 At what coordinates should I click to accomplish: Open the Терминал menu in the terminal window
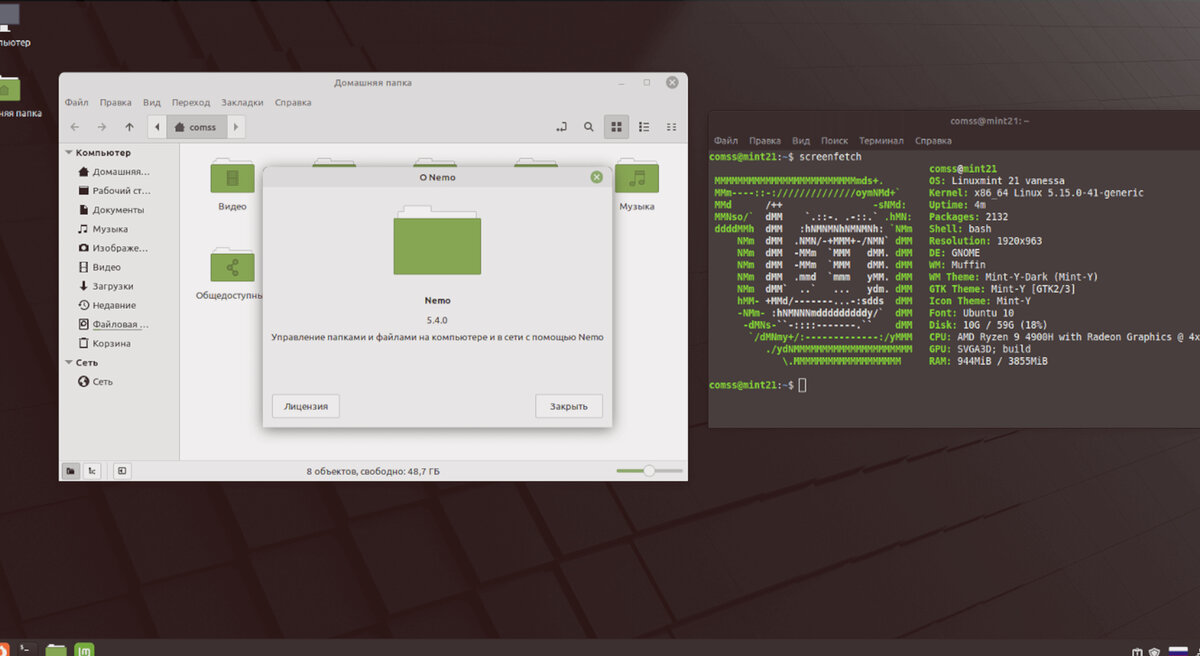pos(881,141)
